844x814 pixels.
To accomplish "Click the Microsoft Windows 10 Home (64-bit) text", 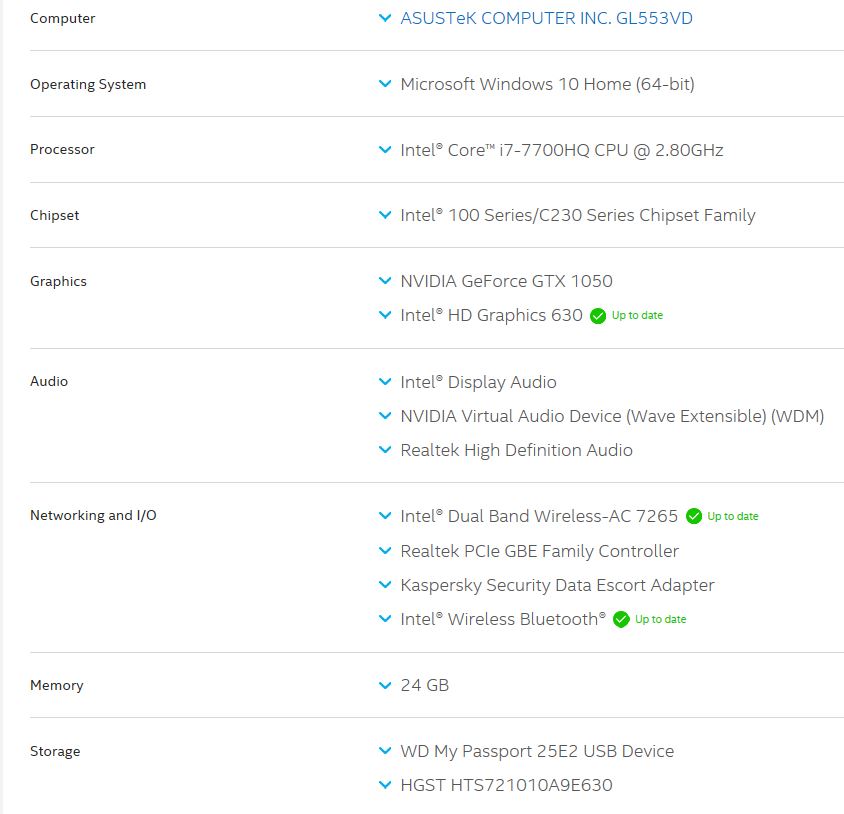I will 547,84.
